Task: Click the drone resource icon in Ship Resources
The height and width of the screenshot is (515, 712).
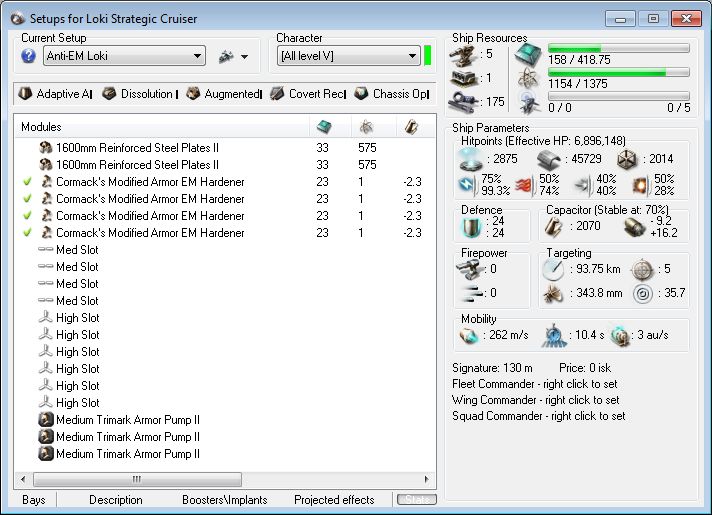Action: pyautogui.click(x=529, y=103)
